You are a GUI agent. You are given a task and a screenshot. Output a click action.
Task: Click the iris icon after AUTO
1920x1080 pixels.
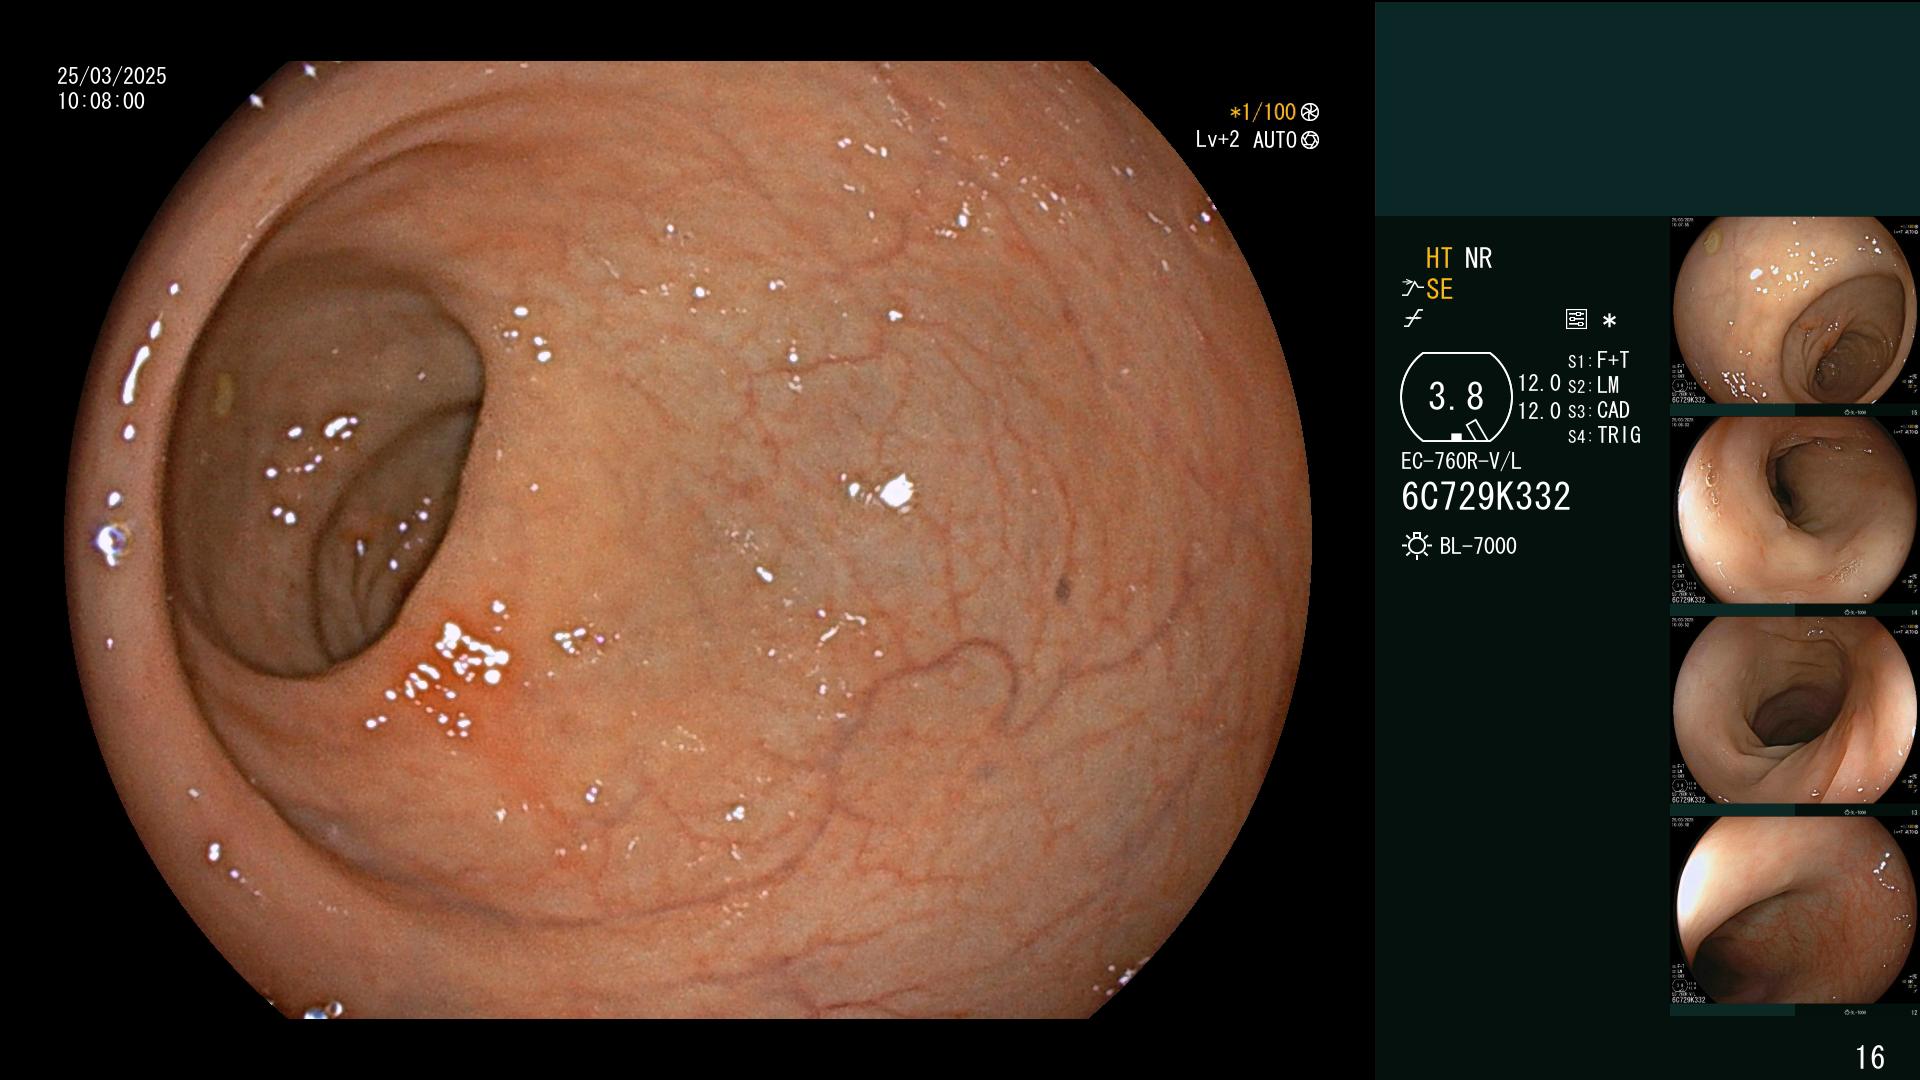coord(1310,140)
